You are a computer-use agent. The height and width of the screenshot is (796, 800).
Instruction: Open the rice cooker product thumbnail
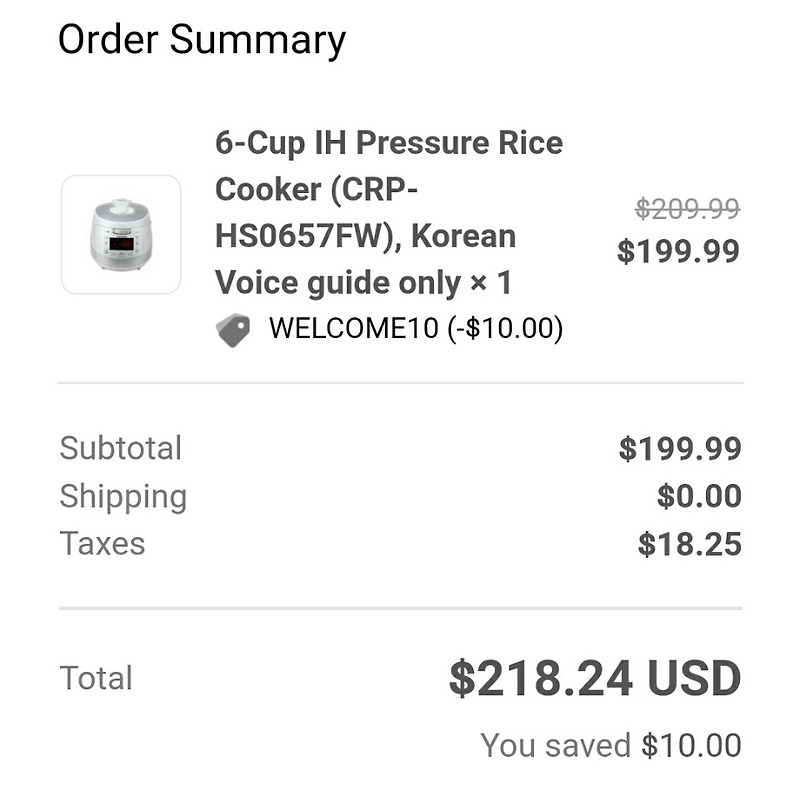(121, 235)
